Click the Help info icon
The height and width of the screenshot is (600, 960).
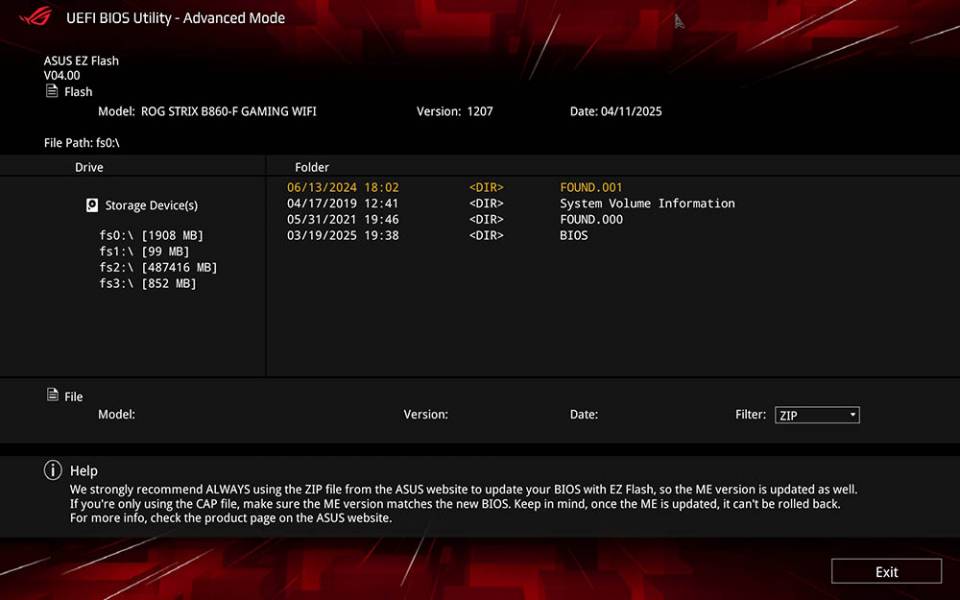click(x=52, y=470)
